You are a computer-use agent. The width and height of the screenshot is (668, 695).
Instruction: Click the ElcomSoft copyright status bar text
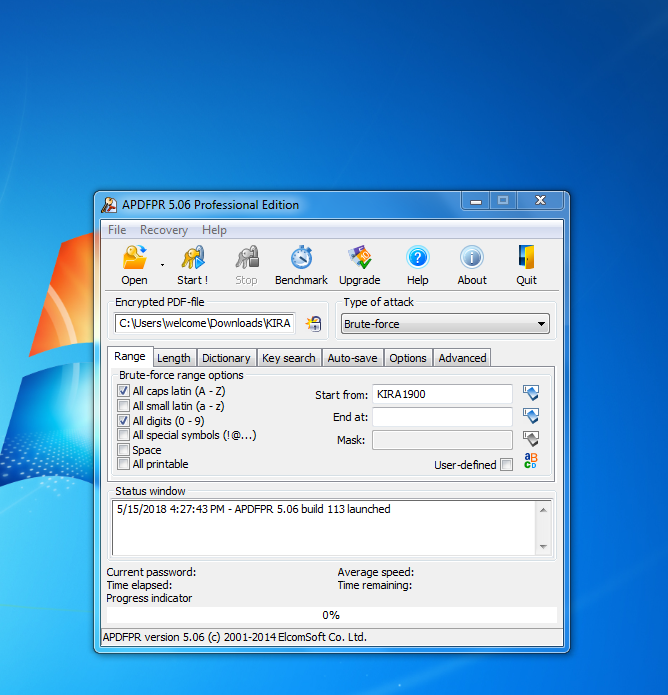pyautogui.click(x=234, y=637)
